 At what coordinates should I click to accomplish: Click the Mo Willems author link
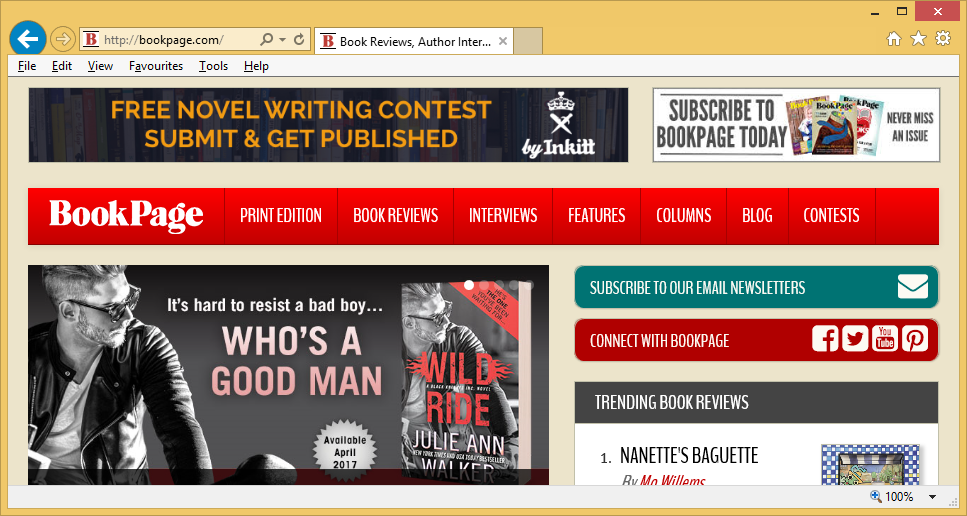(672, 480)
